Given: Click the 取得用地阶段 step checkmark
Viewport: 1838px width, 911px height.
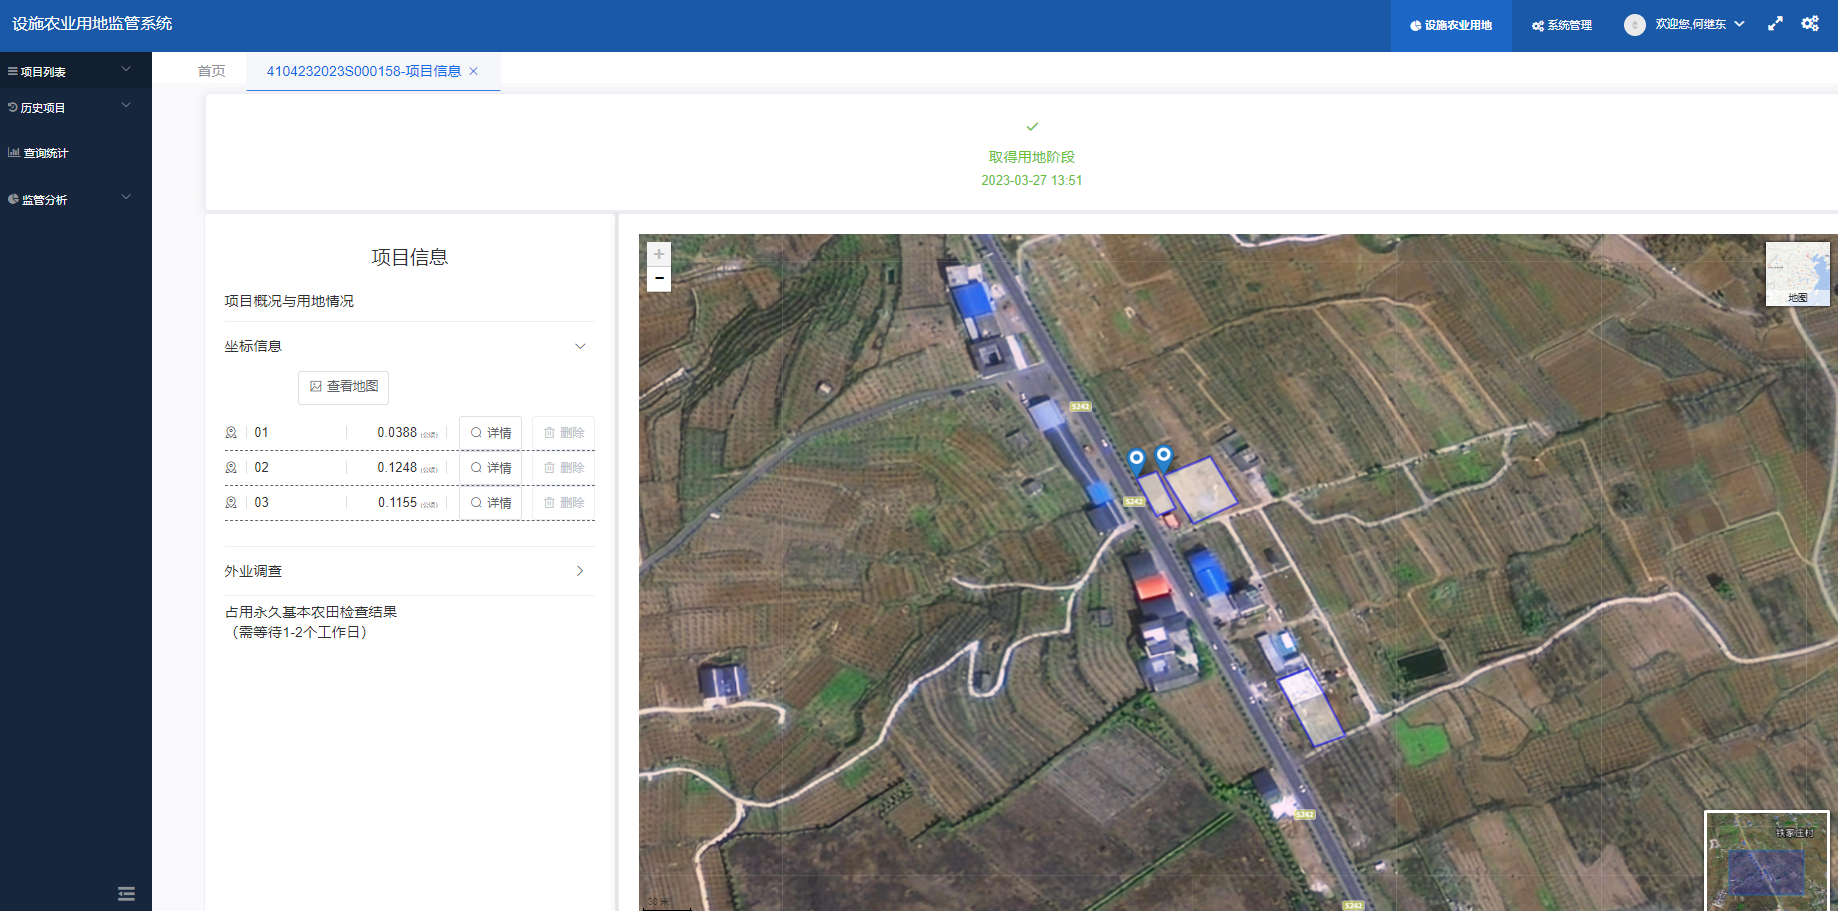Looking at the screenshot, I should (1032, 127).
